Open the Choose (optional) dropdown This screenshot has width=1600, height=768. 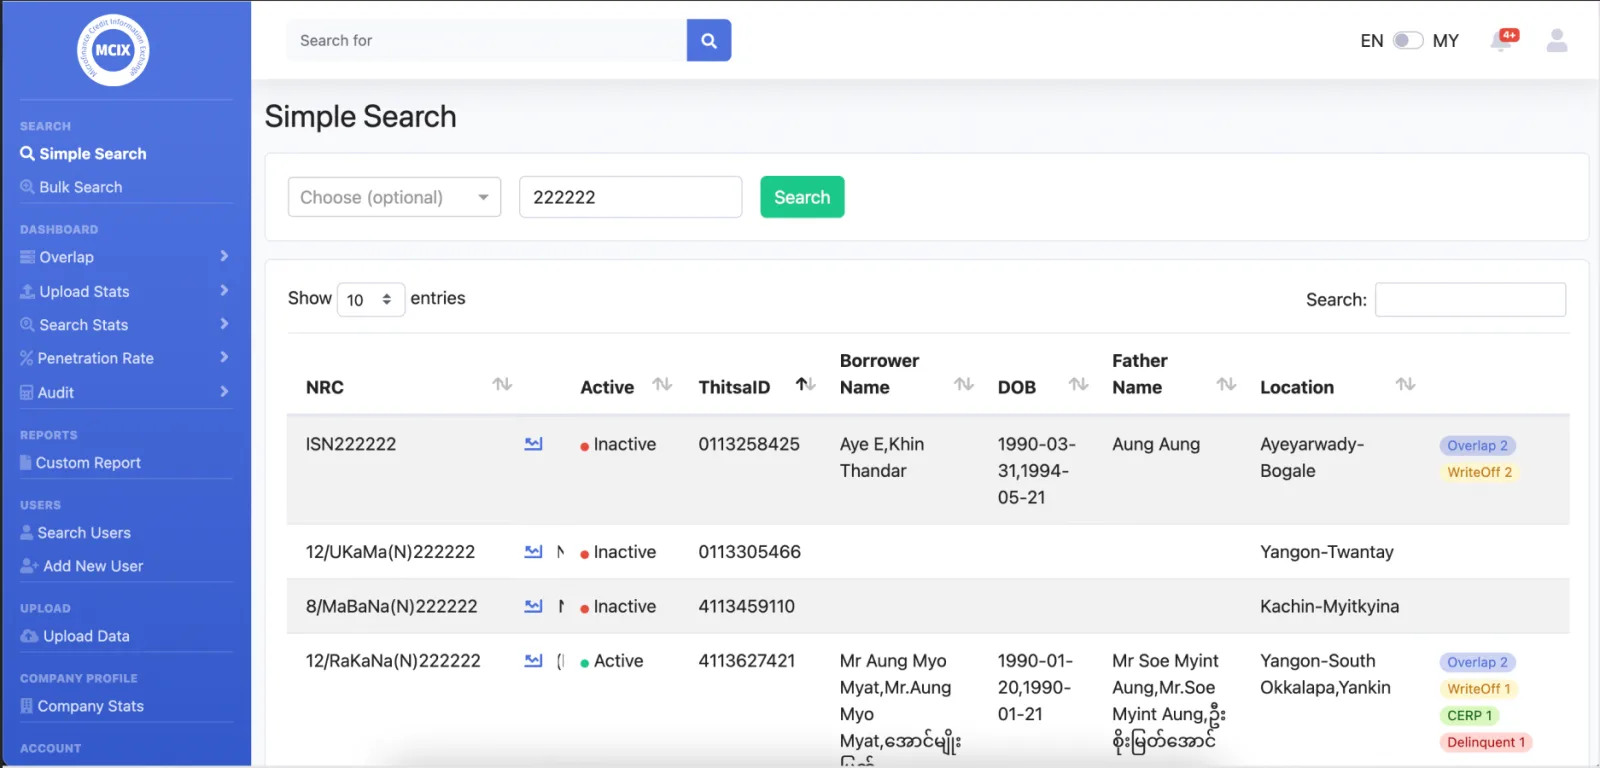coord(394,197)
